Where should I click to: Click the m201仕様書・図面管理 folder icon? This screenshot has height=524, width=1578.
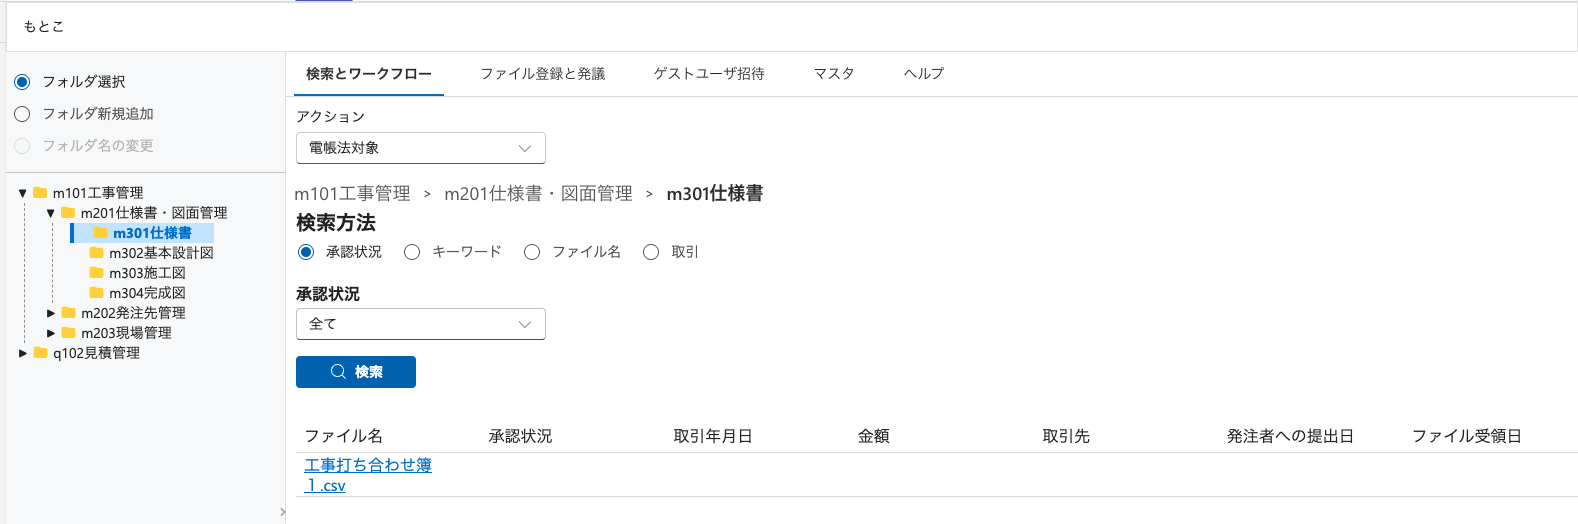click(x=68, y=212)
